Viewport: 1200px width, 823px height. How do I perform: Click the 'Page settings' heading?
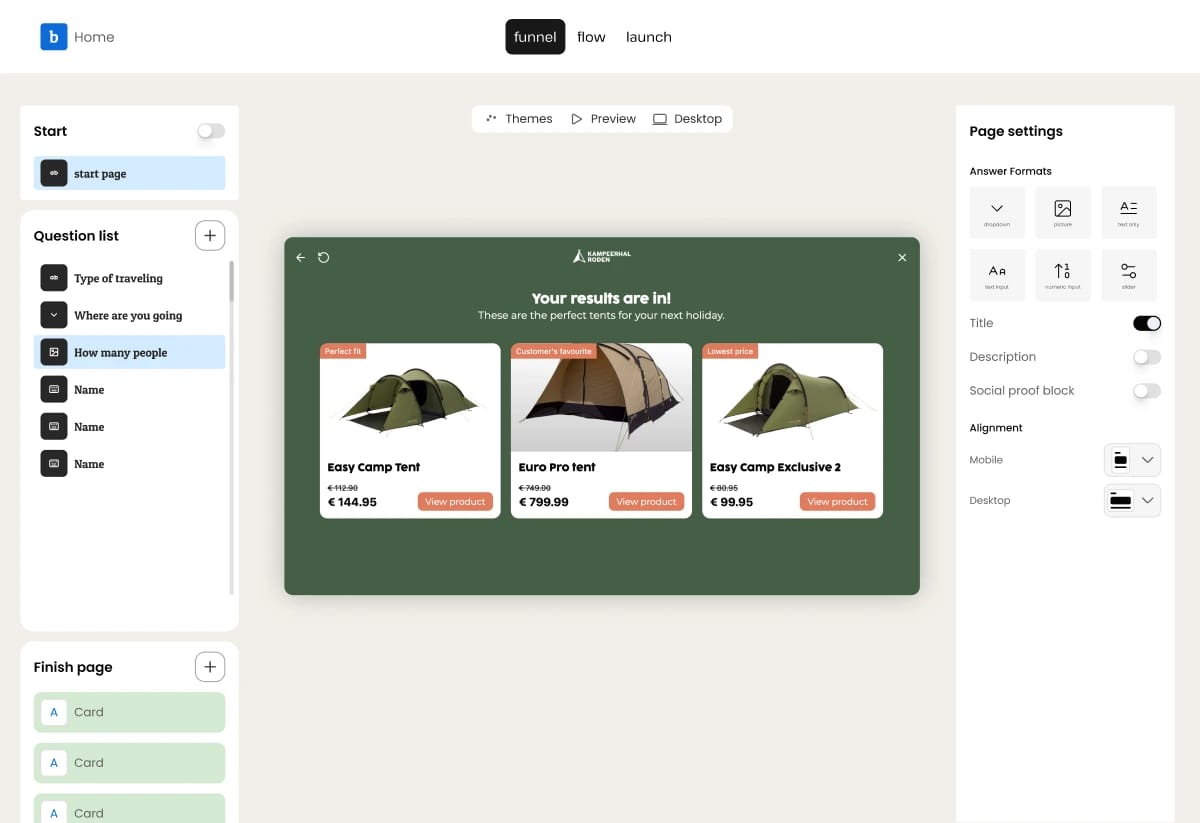[1016, 131]
